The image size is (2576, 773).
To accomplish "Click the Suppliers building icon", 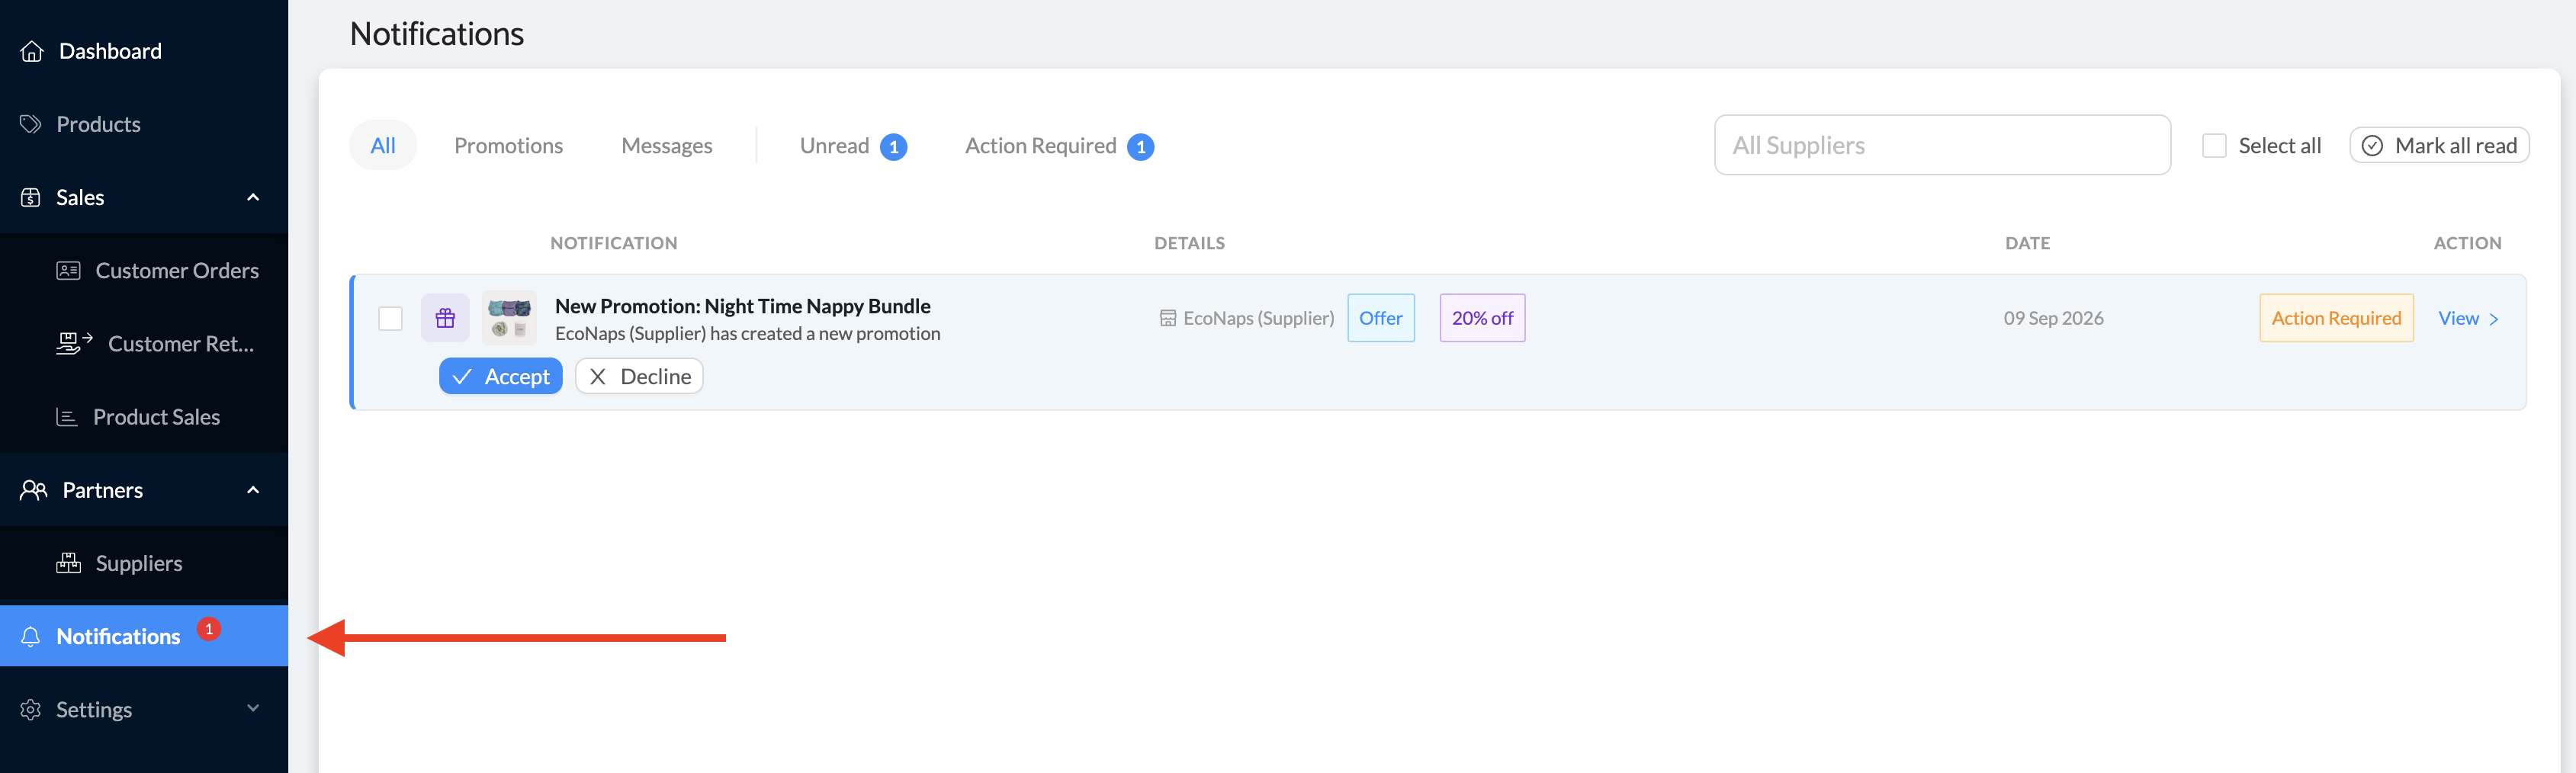I will coord(68,563).
